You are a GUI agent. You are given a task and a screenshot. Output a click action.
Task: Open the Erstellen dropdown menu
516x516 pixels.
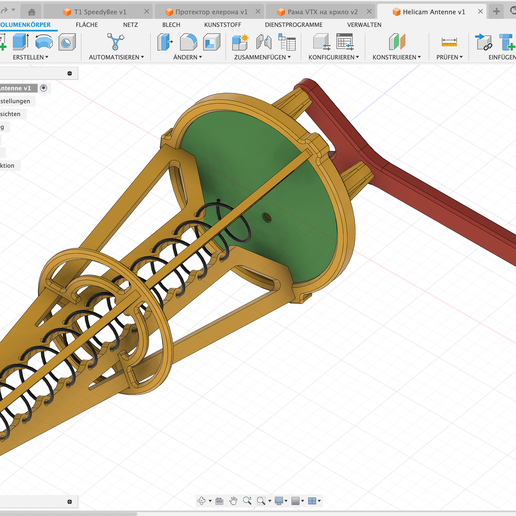click(30, 57)
